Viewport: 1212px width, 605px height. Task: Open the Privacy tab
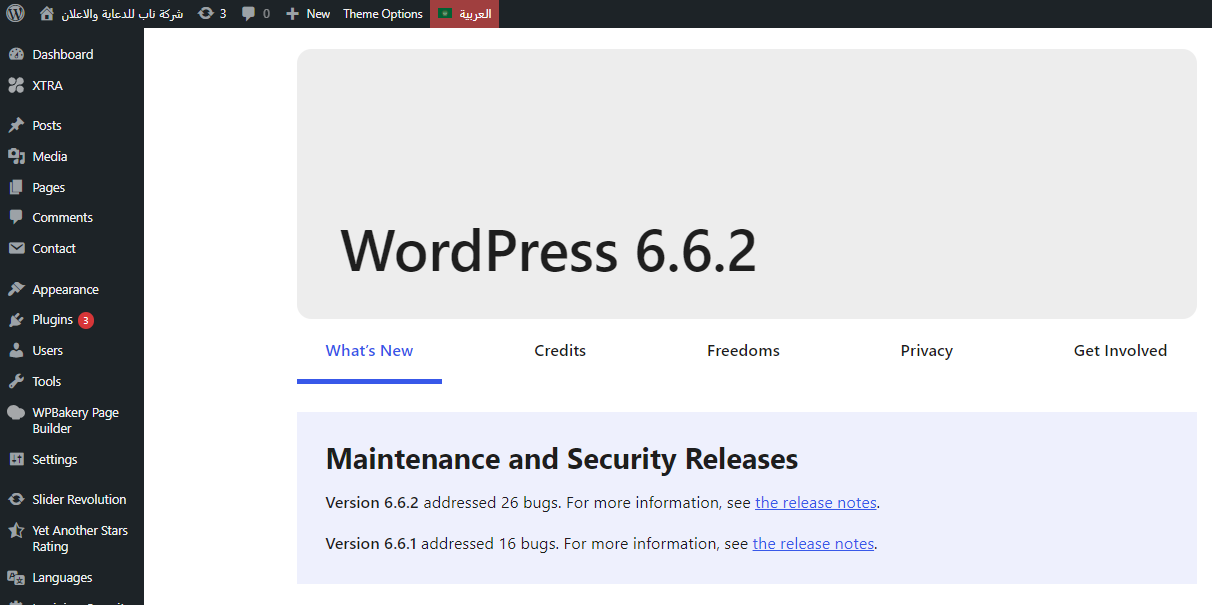tap(926, 351)
